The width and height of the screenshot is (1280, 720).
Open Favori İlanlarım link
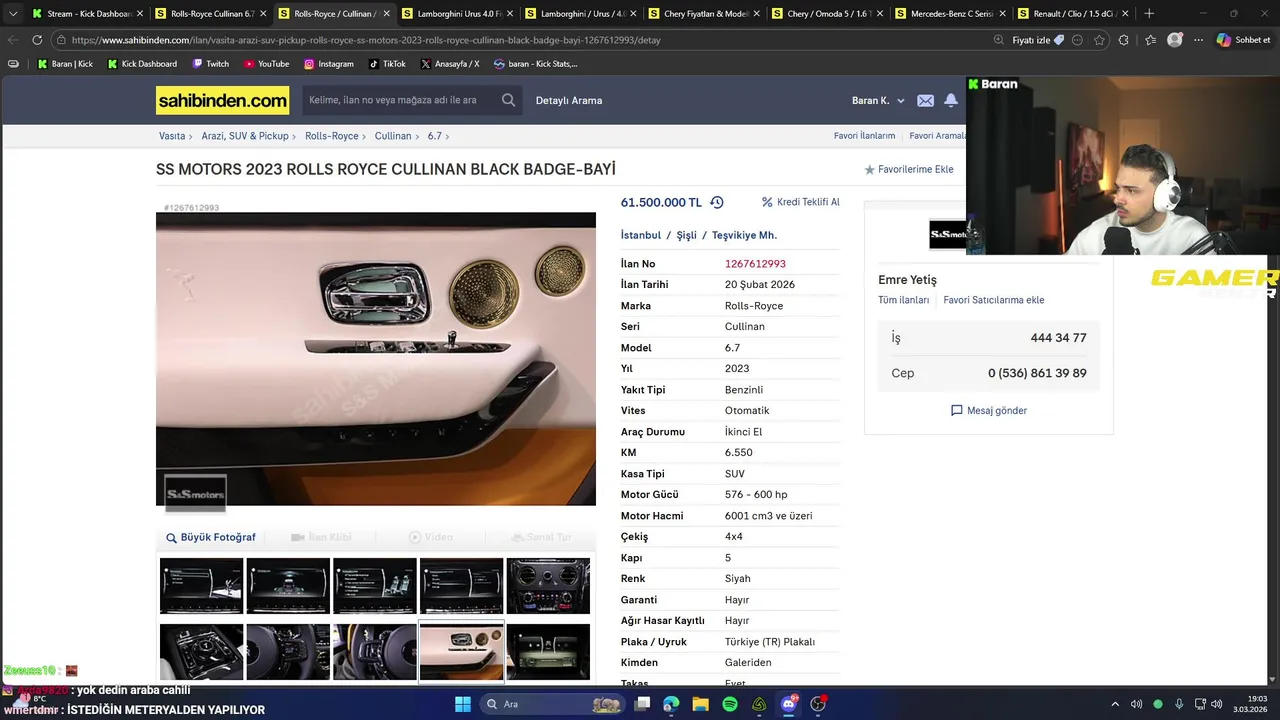(864, 136)
